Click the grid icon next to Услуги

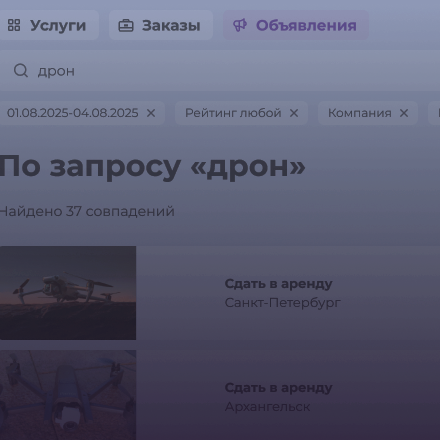click(x=14, y=25)
